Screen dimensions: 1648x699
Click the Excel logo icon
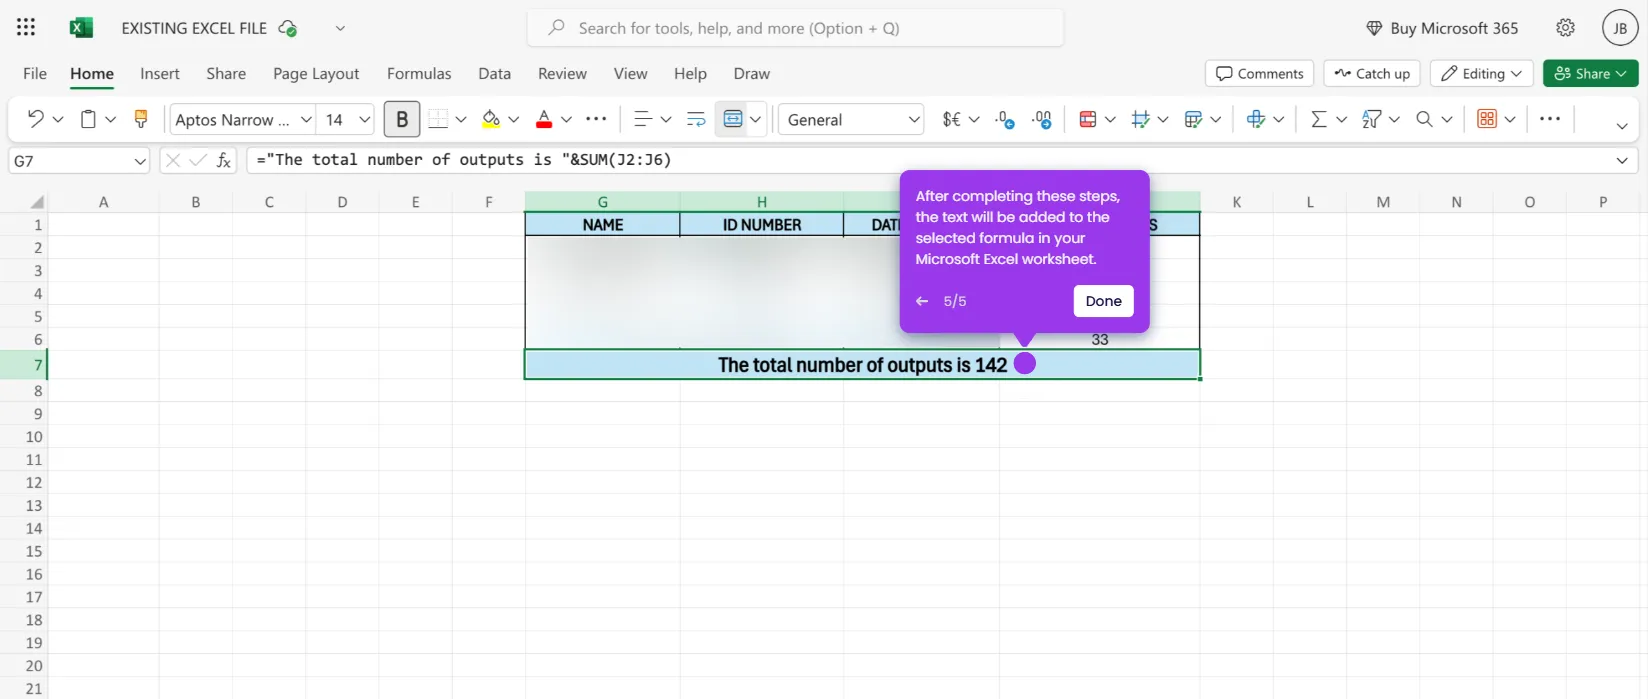coord(81,28)
